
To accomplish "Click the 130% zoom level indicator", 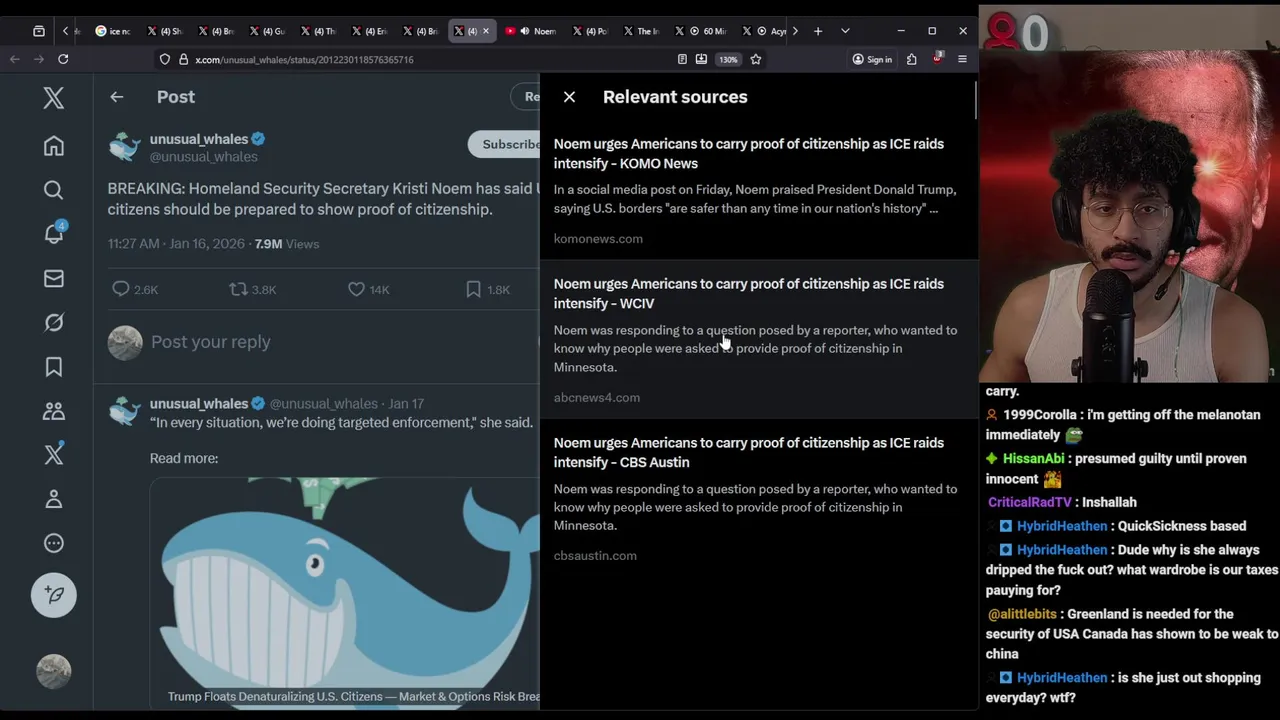I will pos(728,60).
